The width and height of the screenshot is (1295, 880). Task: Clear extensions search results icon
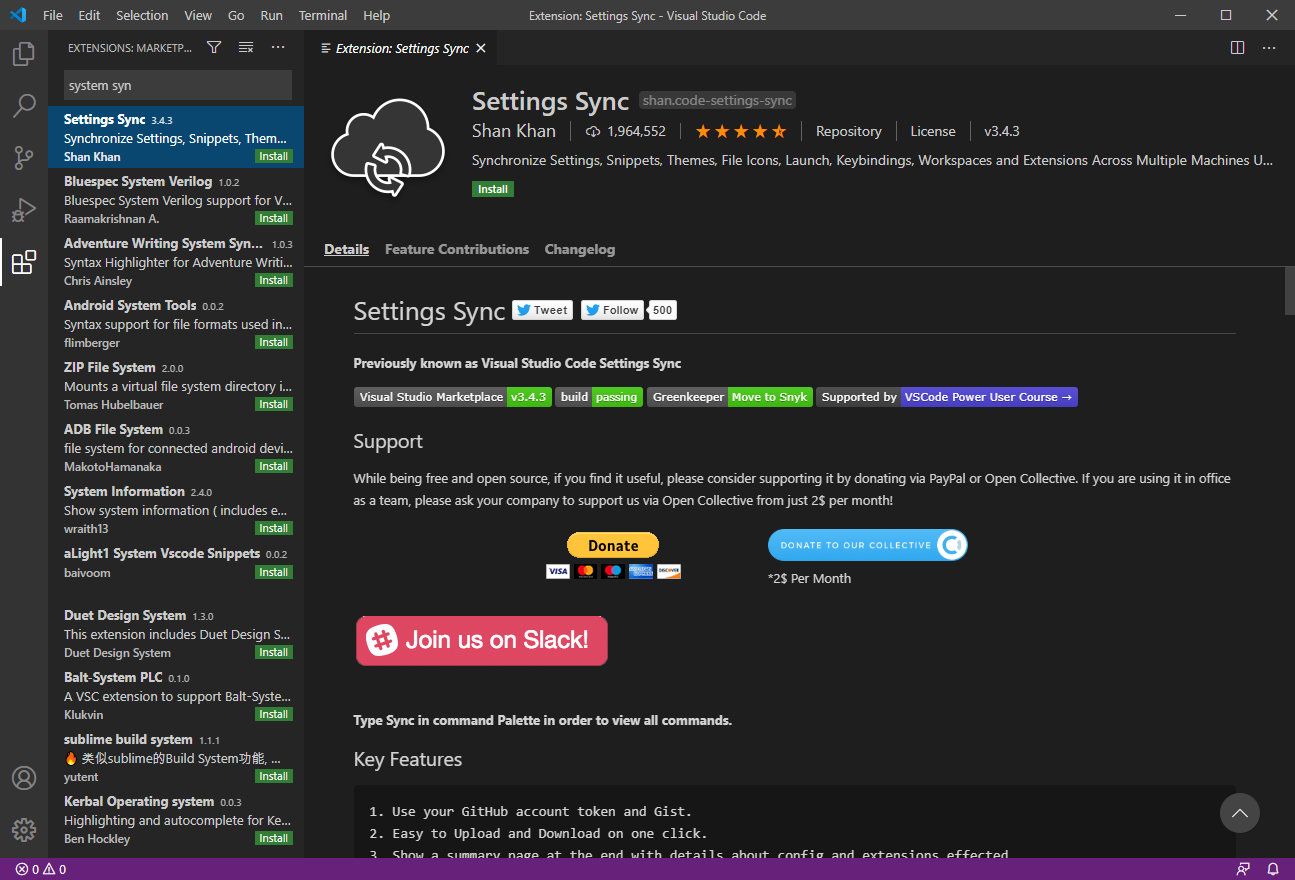pyautogui.click(x=246, y=47)
